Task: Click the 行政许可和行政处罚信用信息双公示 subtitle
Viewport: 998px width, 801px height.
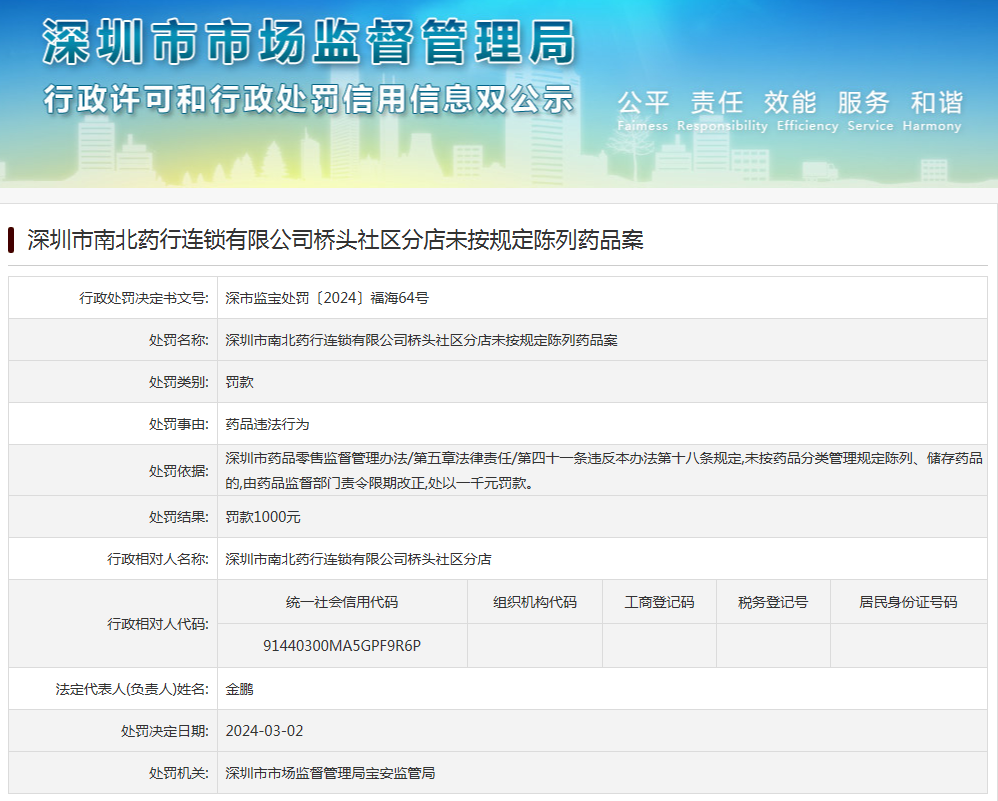Action: click(309, 99)
